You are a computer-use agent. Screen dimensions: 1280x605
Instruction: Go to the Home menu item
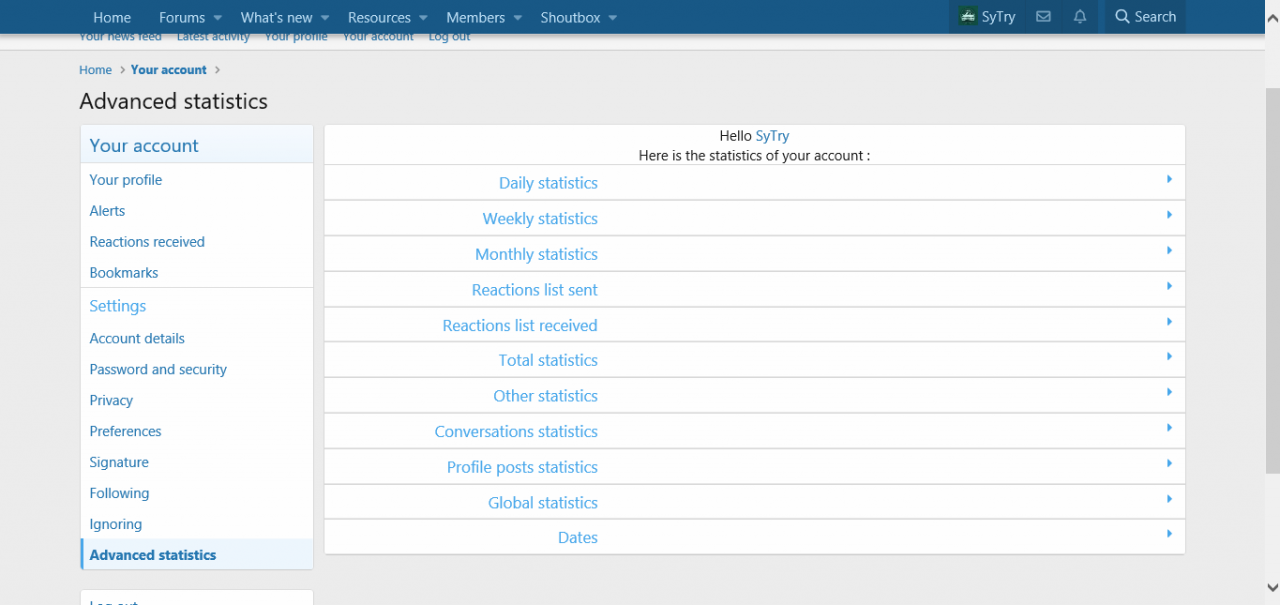(112, 17)
